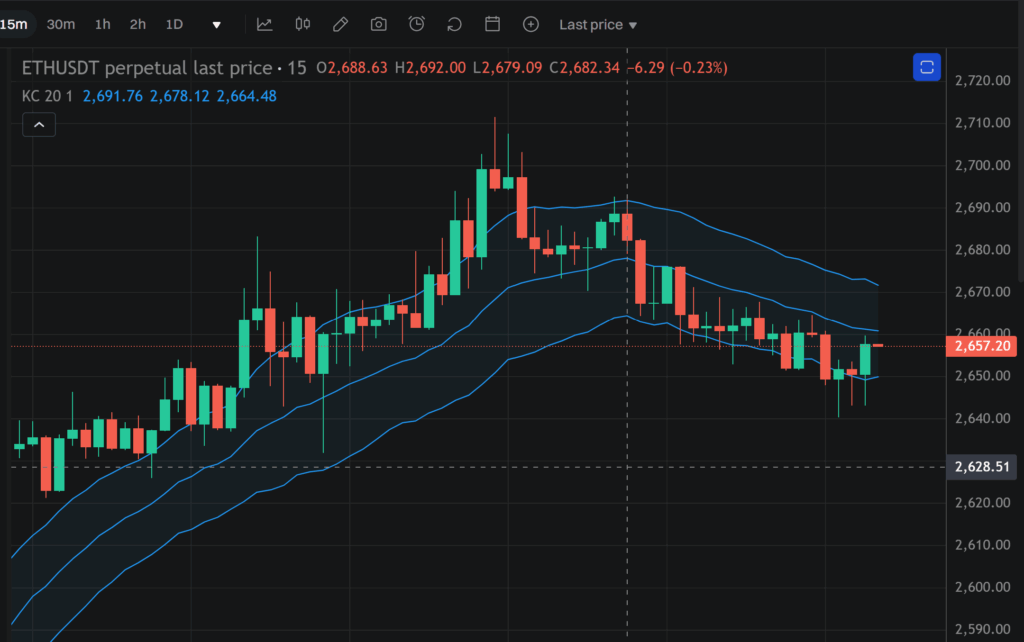The image size is (1024, 642).
Task: Open the alert clock icon
Action: tap(416, 24)
